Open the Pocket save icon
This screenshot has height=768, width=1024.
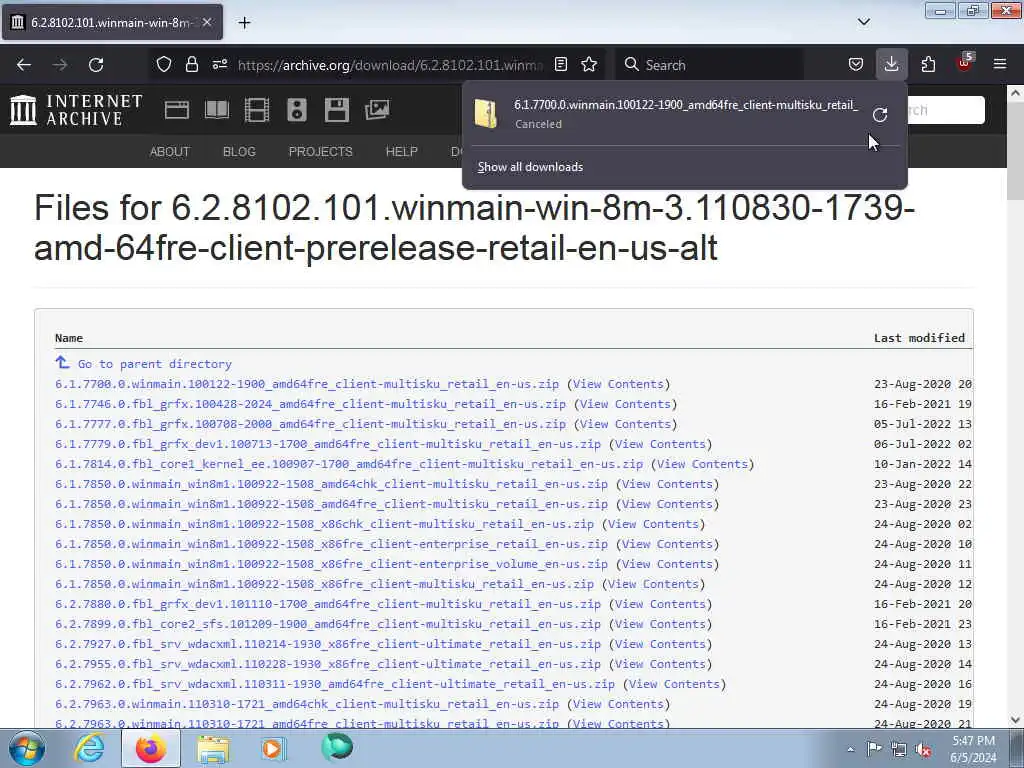pos(856,65)
